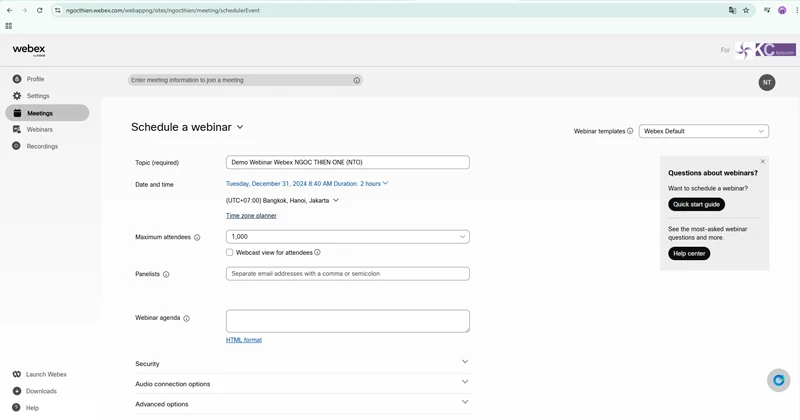Open Recordings in the sidebar

(35, 146)
